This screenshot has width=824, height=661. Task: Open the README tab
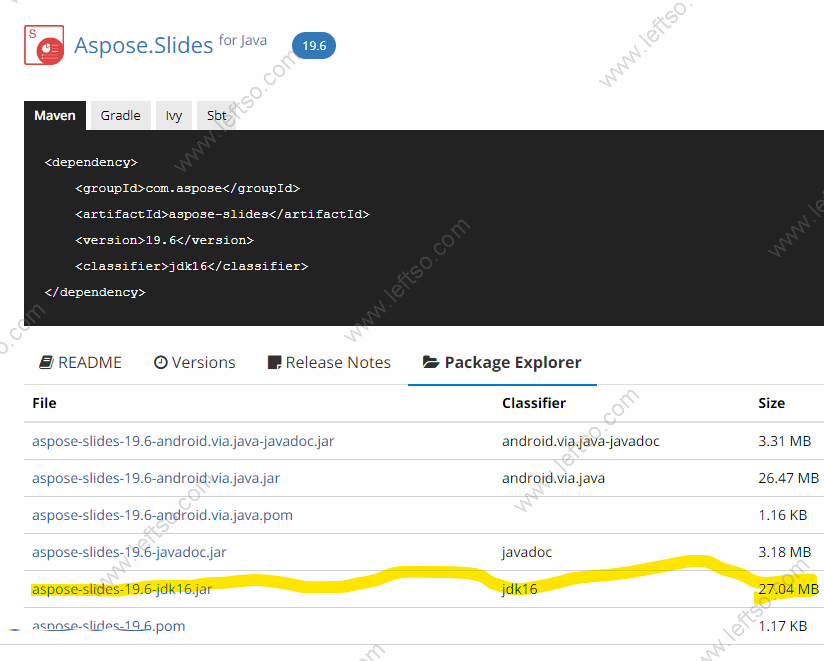coord(80,363)
